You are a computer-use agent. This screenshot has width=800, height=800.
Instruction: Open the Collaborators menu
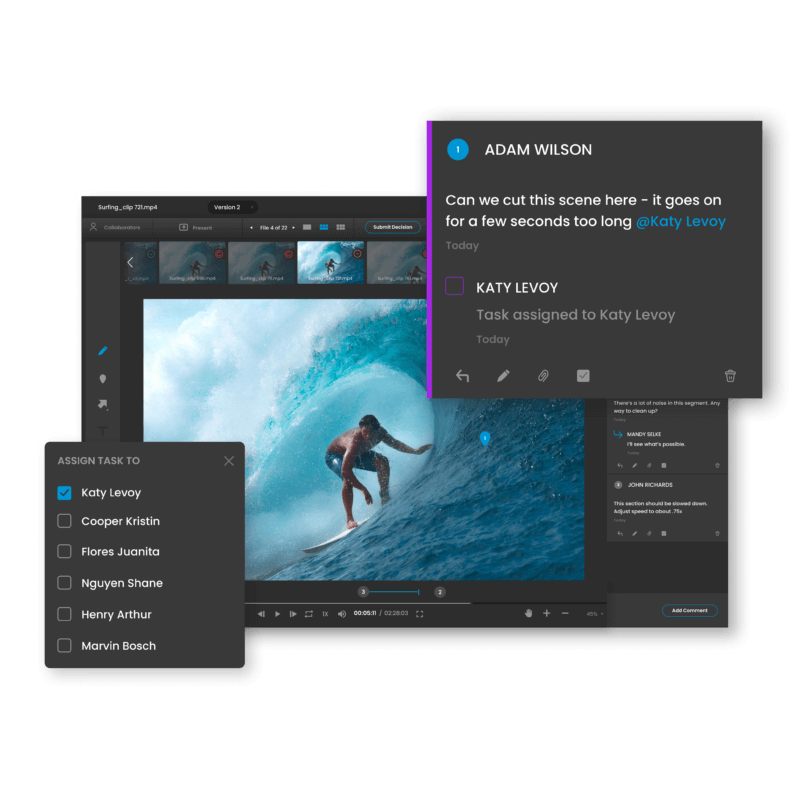[115, 228]
